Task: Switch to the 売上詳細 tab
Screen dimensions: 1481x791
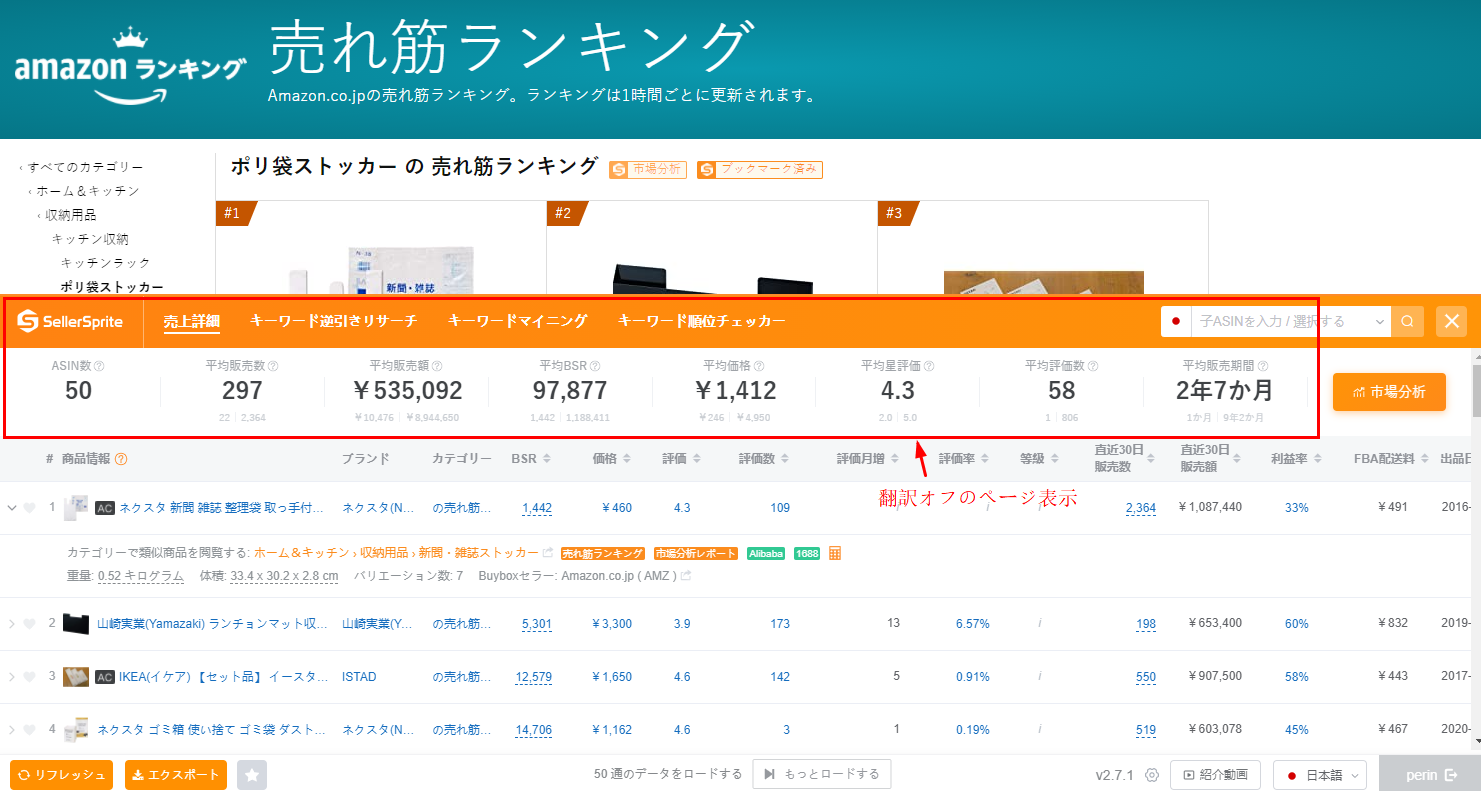Action: click(x=191, y=321)
